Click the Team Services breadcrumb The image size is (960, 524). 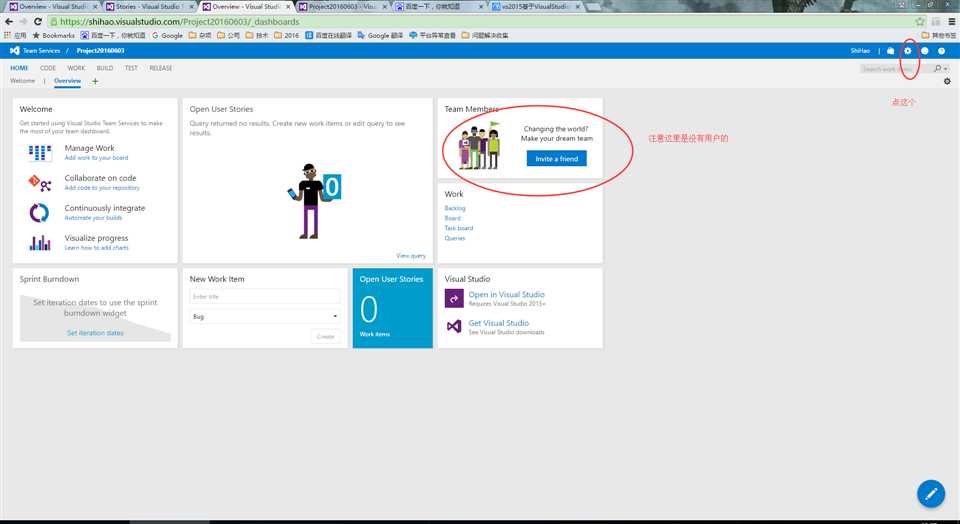coord(42,51)
